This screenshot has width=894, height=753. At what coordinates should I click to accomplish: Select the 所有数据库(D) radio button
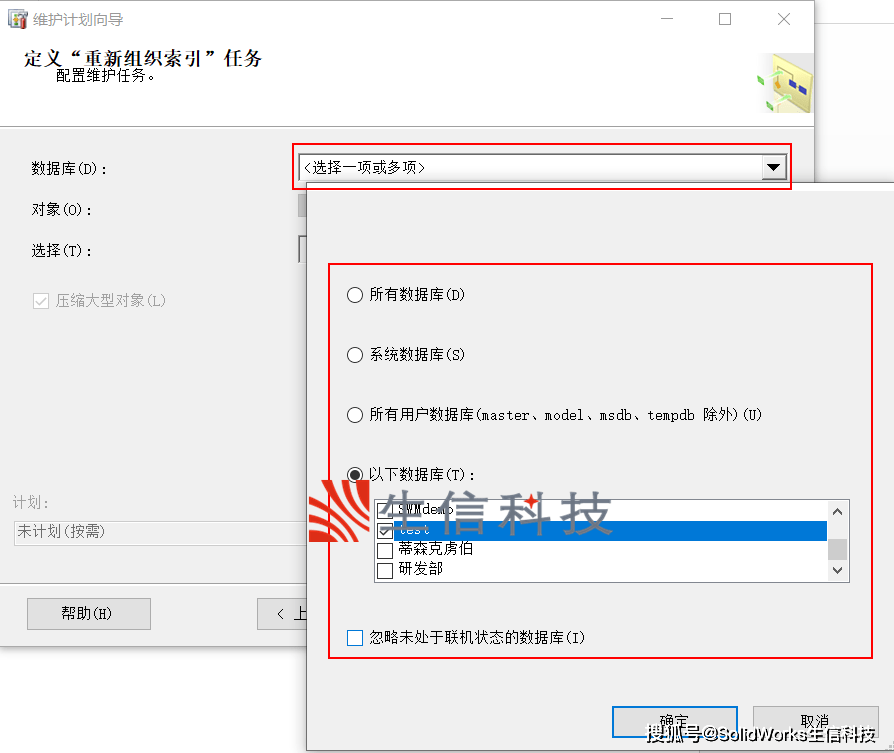(x=355, y=295)
